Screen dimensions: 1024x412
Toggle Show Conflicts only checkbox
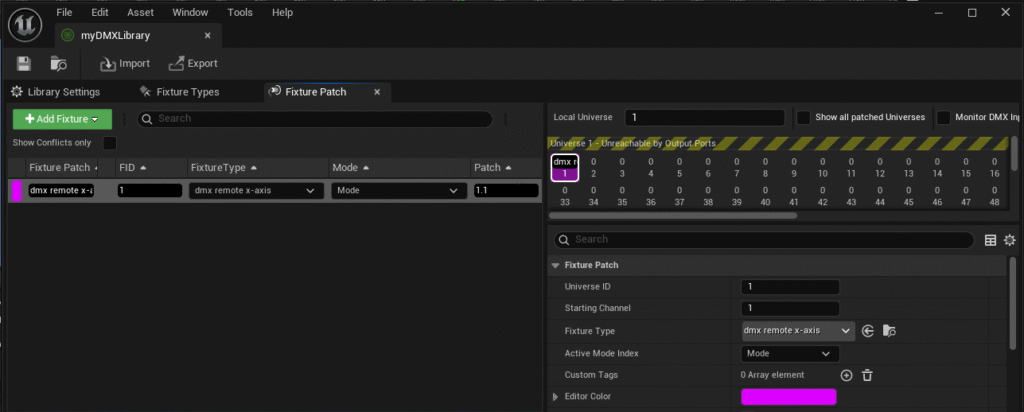coord(110,143)
